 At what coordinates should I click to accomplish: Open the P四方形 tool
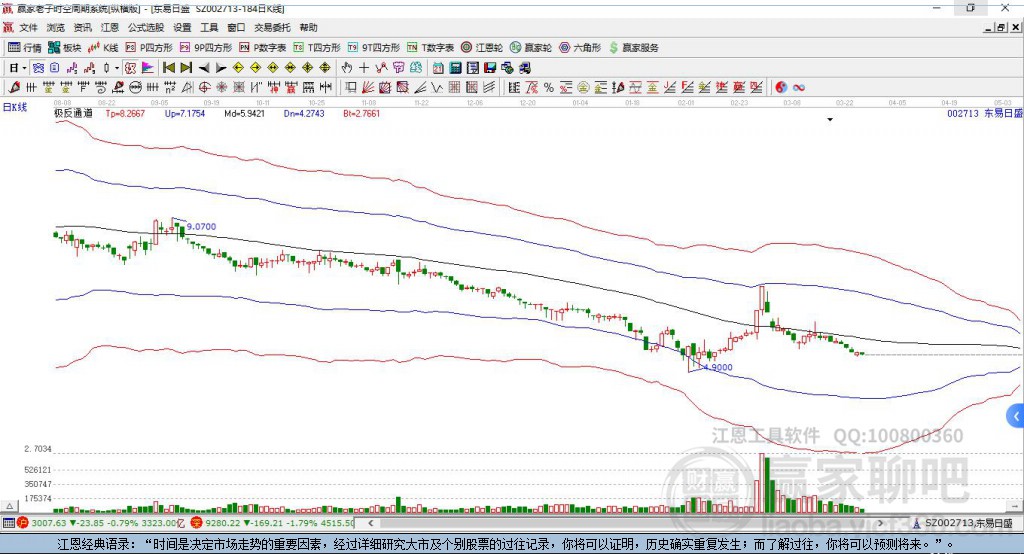[x=149, y=48]
